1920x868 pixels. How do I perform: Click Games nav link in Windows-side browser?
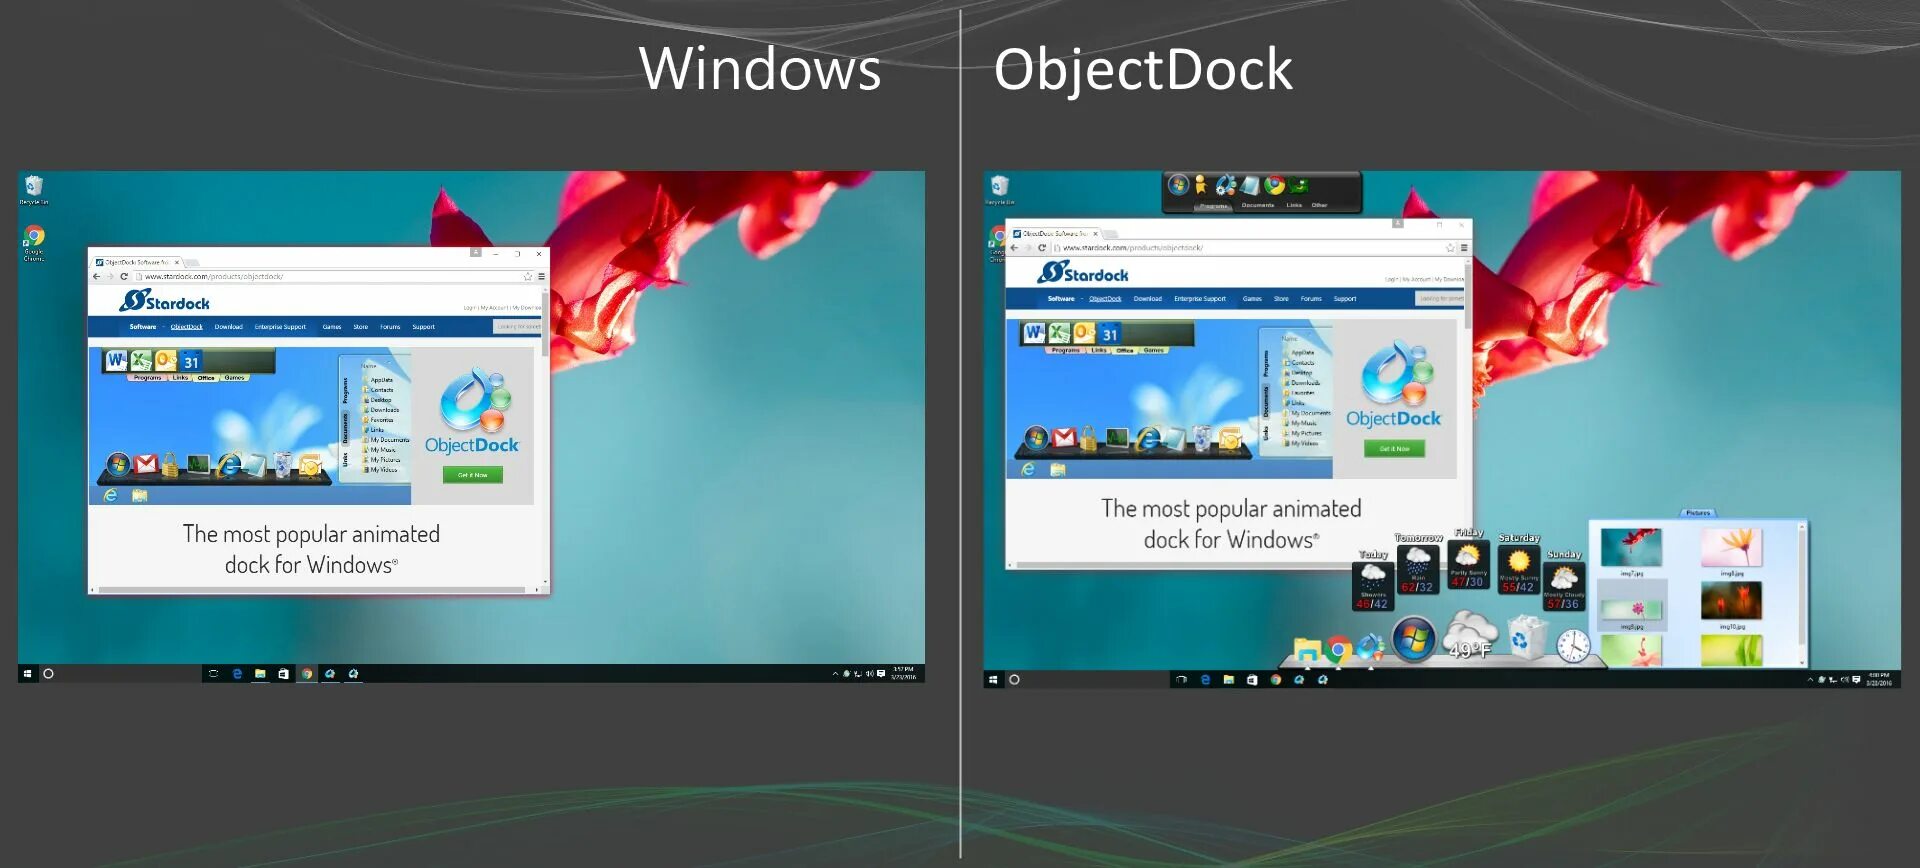point(332,327)
